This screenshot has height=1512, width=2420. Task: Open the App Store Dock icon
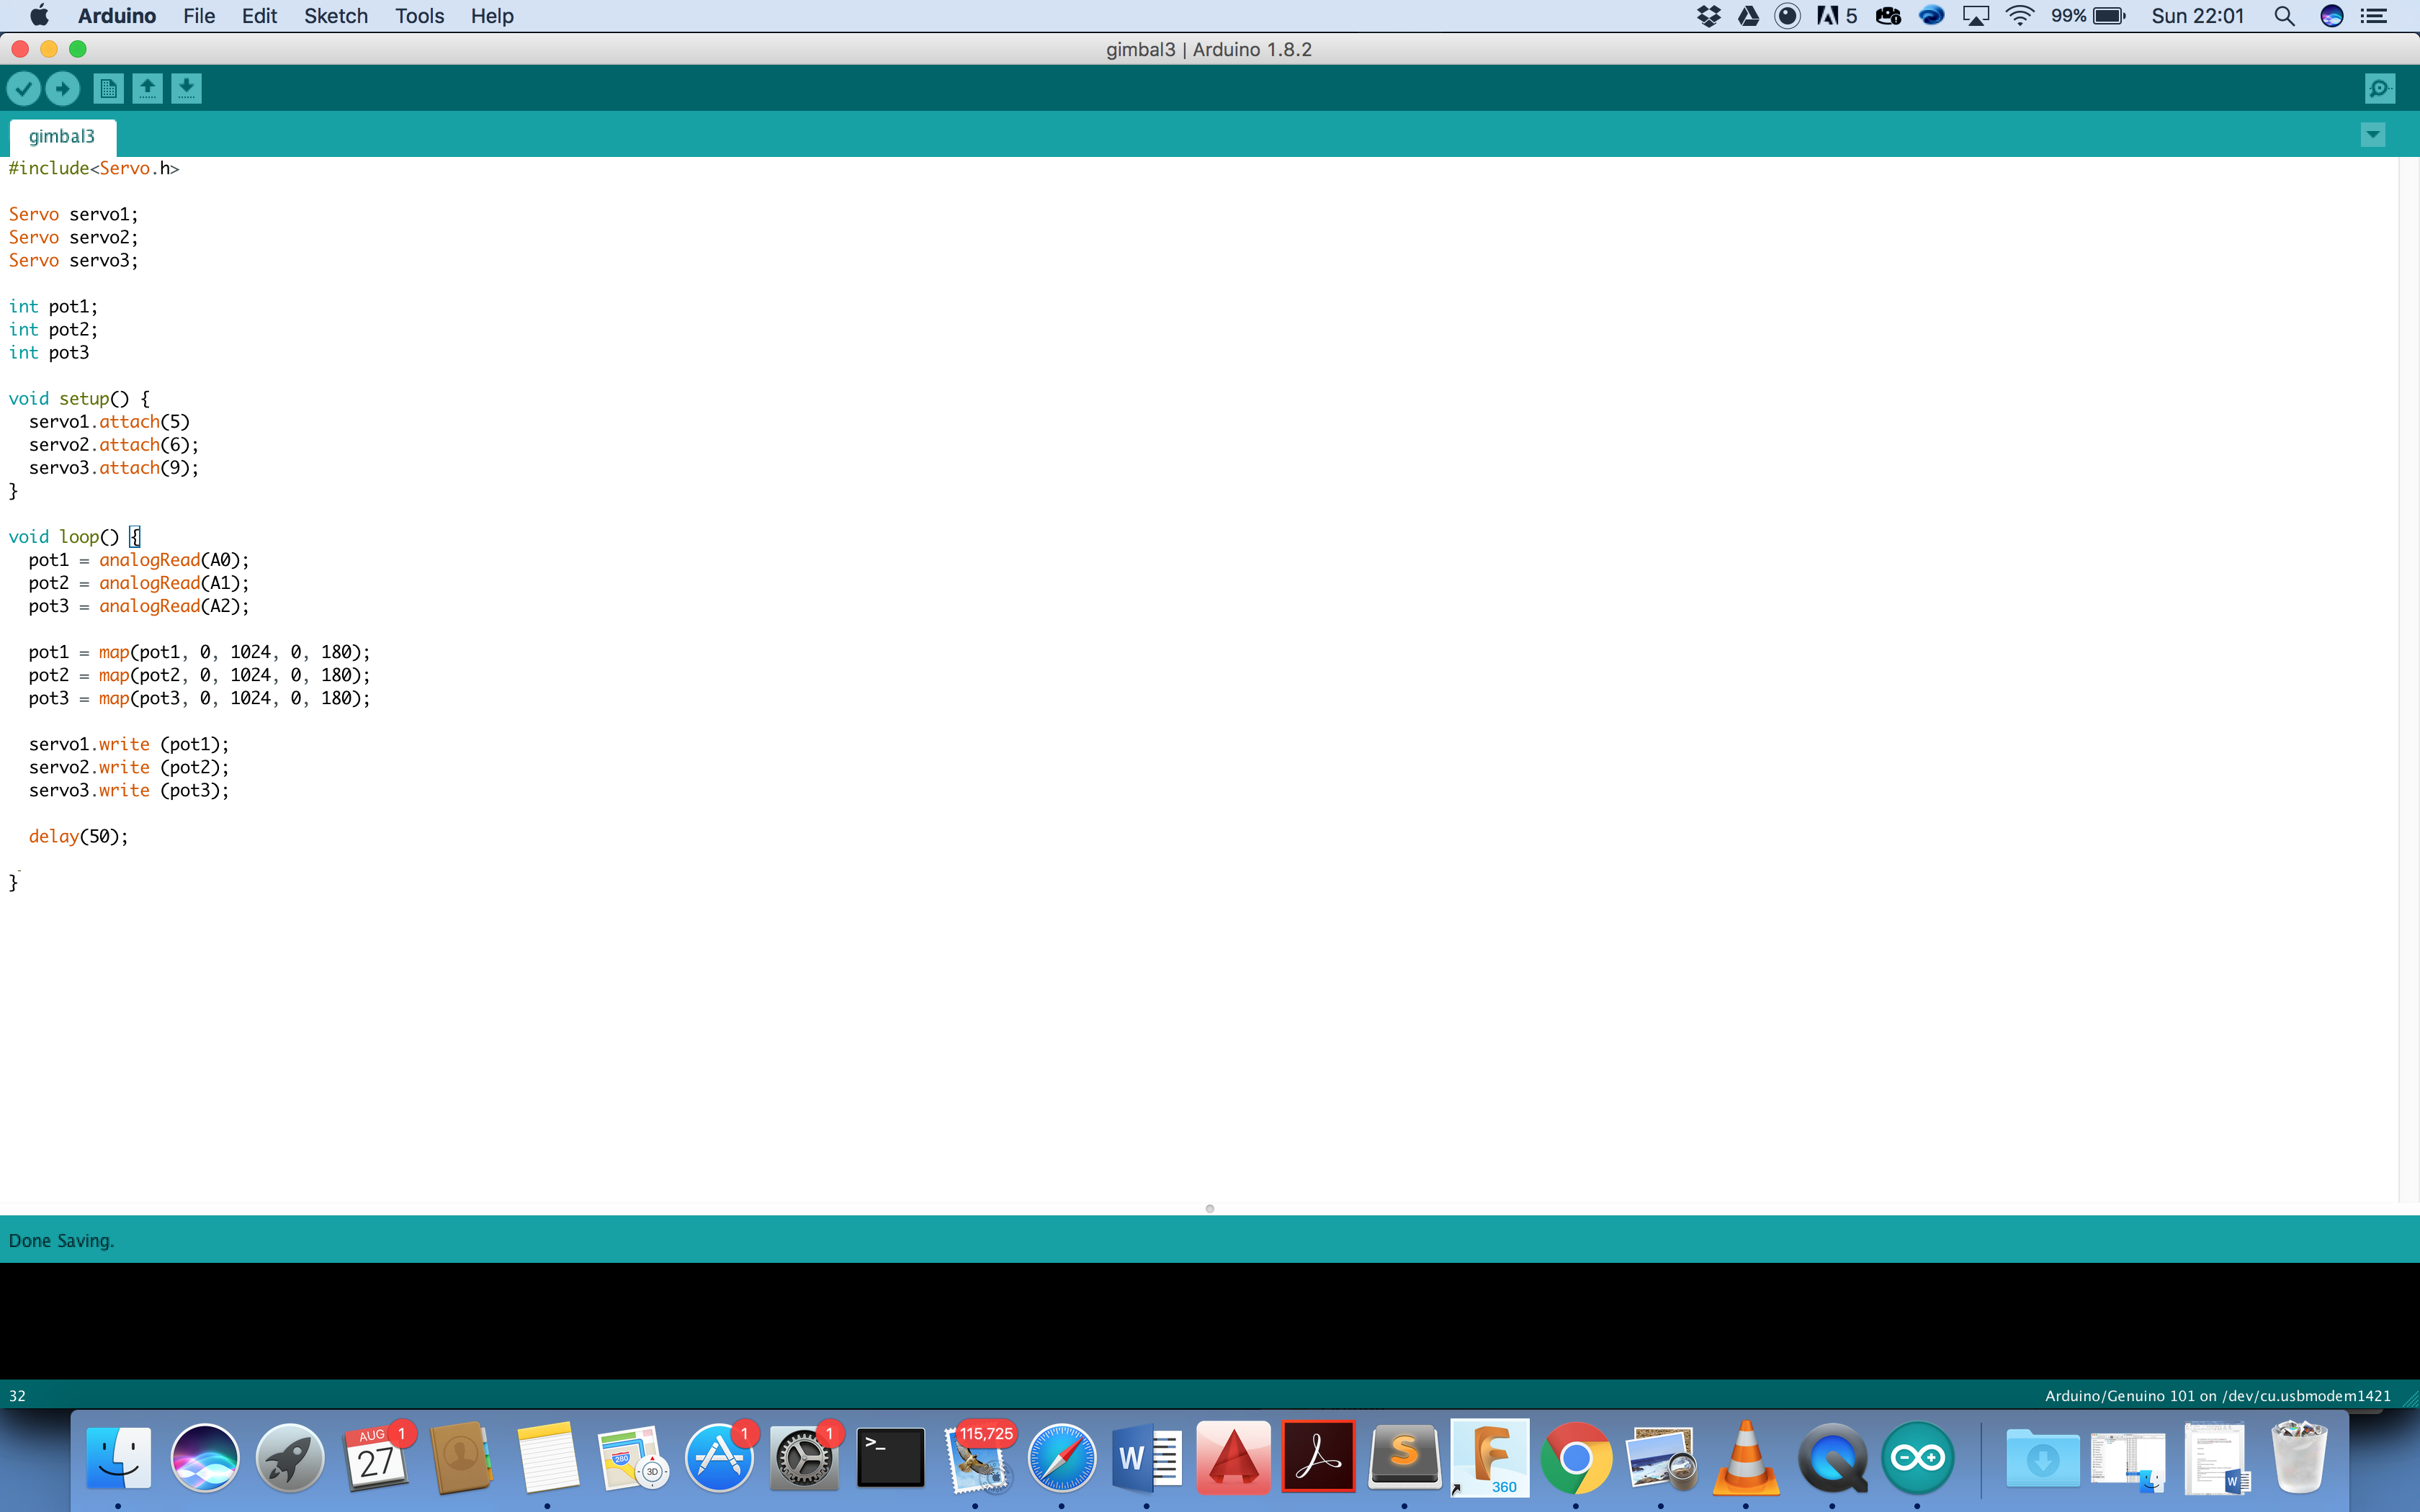tap(718, 1457)
